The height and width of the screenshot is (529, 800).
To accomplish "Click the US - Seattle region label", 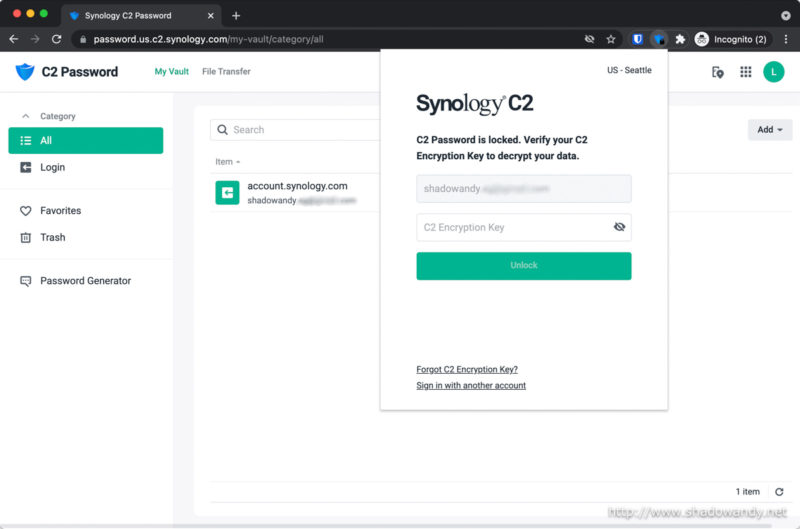I will click(629, 70).
